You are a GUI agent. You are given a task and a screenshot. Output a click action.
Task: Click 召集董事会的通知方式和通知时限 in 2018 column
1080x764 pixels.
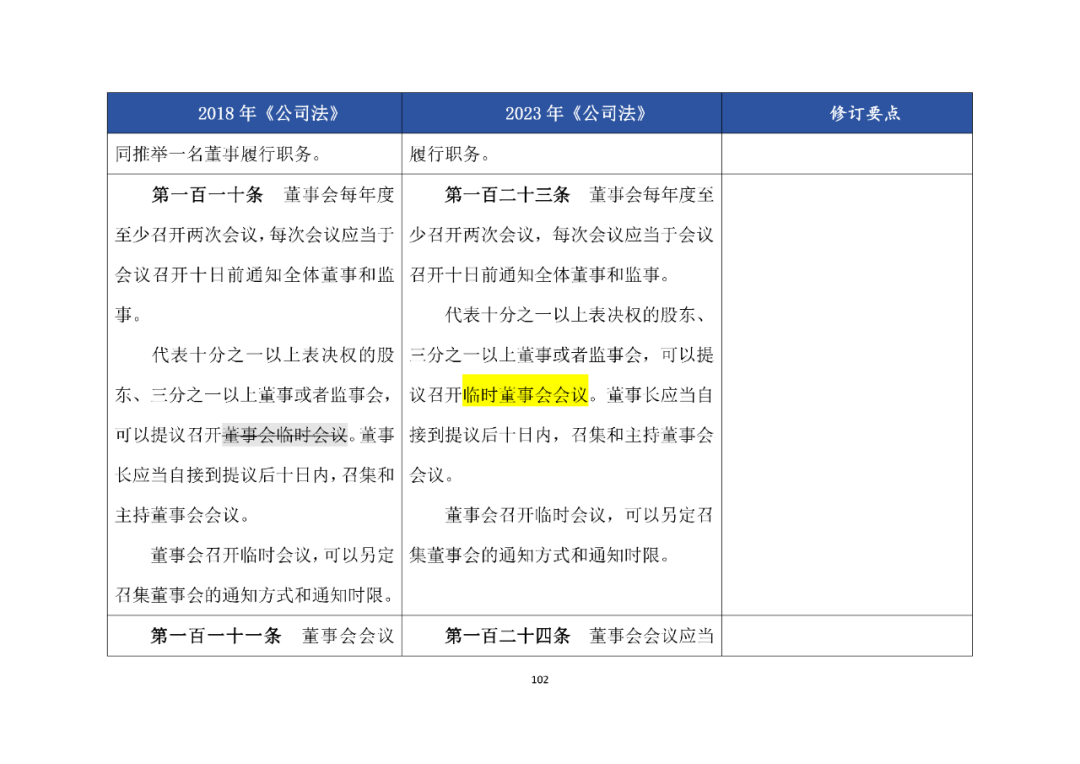(x=254, y=595)
